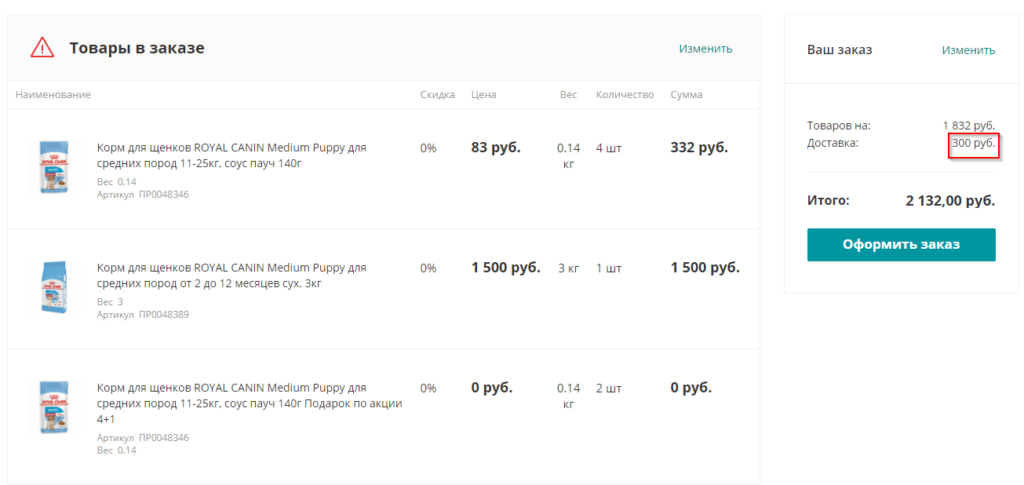
Task: Click 'Изменить' link in Товары в заказе header
Action: 705,49
